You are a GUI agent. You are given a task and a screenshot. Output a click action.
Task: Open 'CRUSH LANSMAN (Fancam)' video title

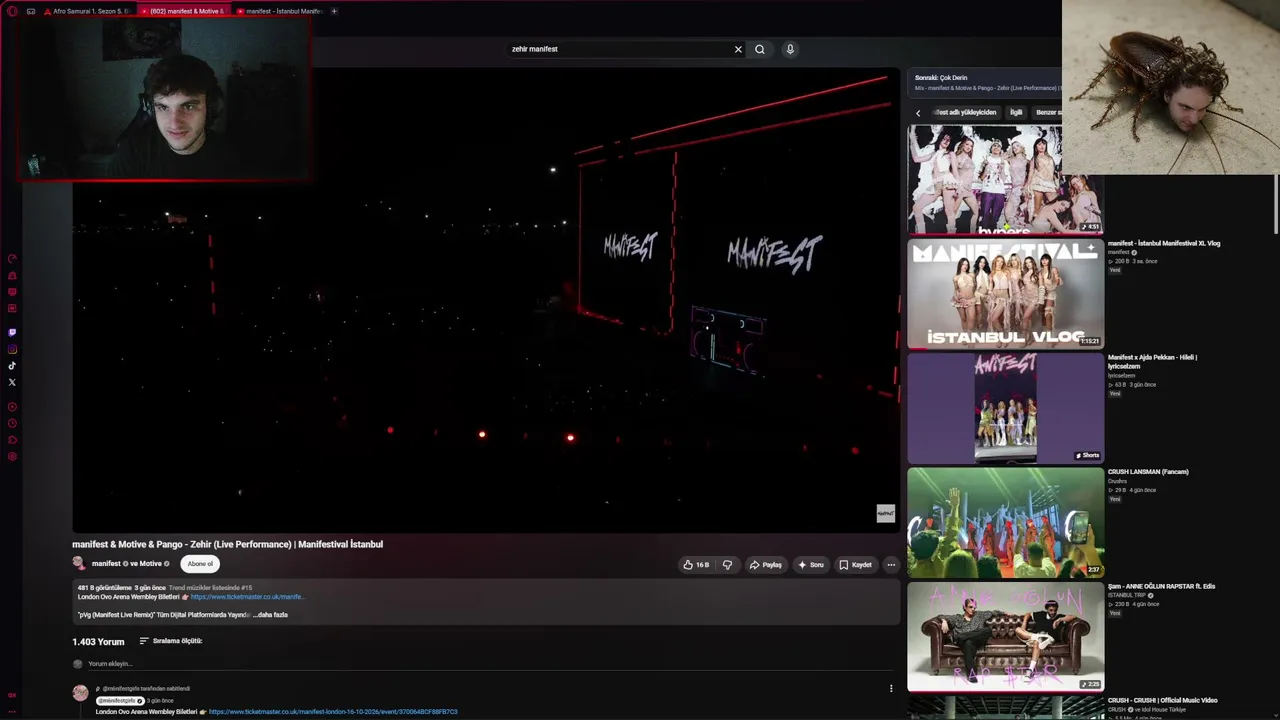pos(1148,472)
